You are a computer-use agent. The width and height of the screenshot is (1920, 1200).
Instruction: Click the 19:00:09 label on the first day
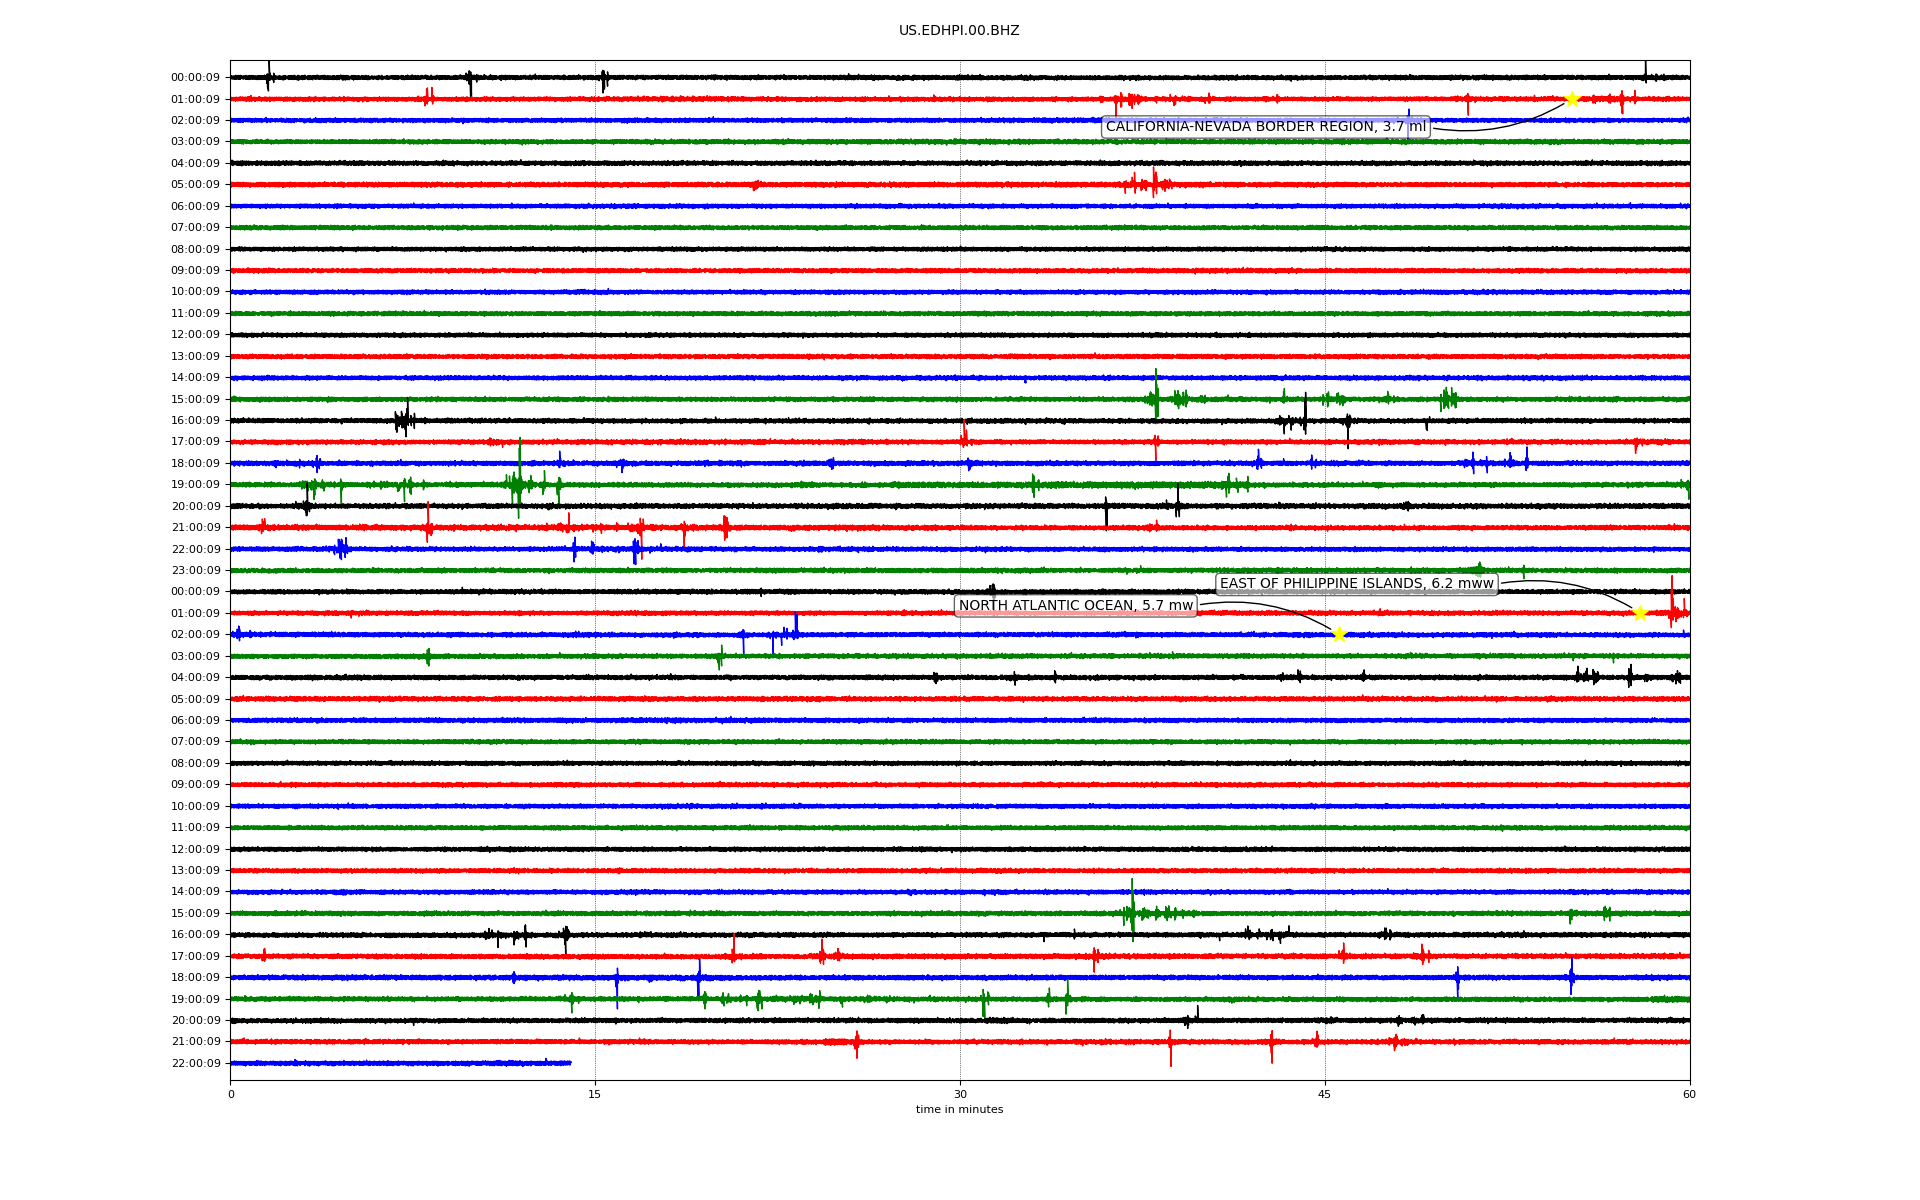click(195, 485)
